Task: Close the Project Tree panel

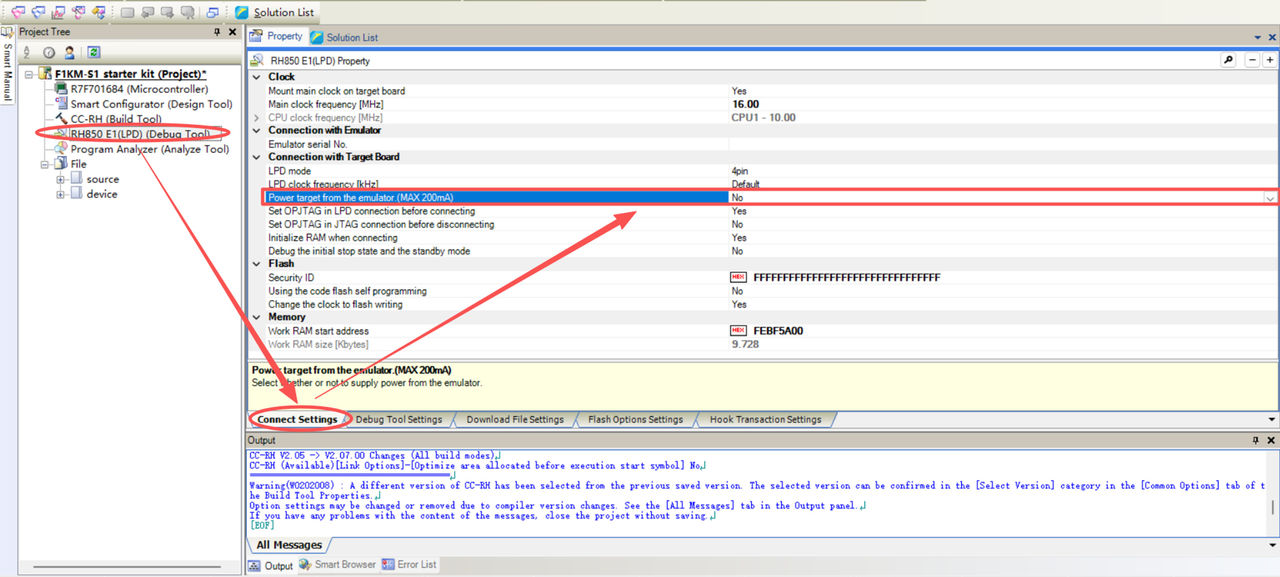Action: tap(234, 32)
